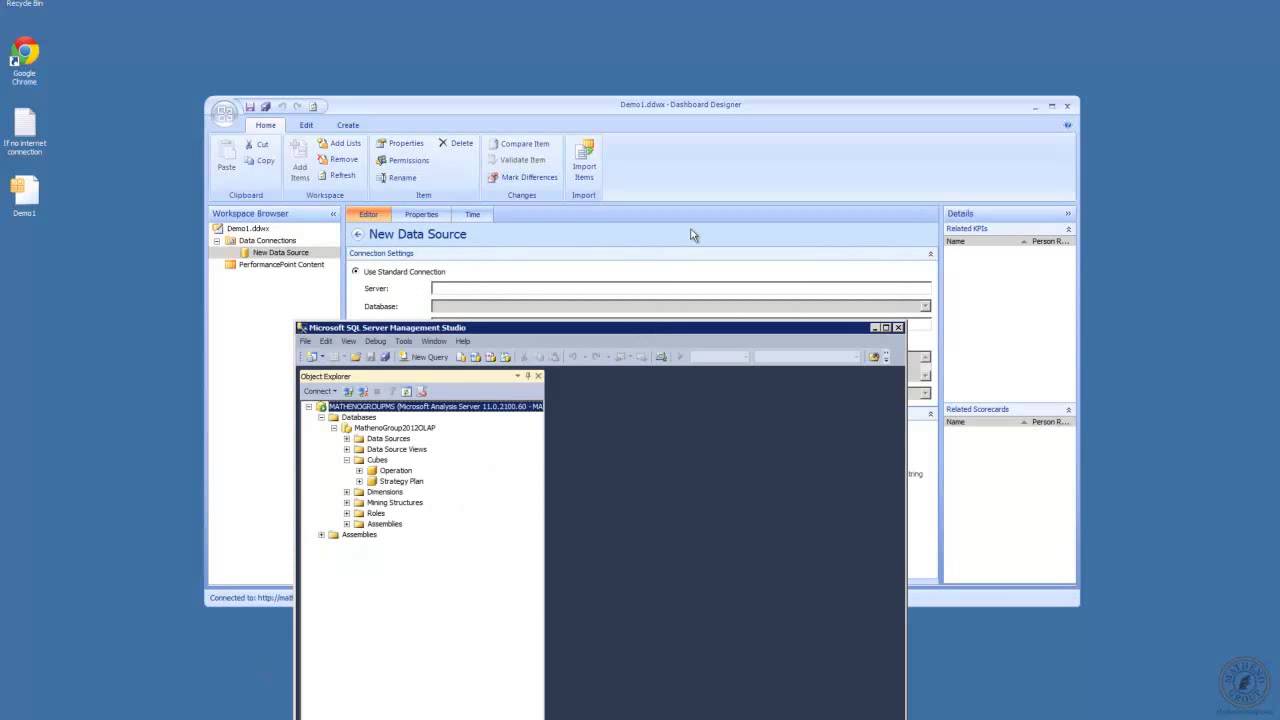The height and width of the screenshot is (720, 1280).
Task: Click New Query in Management Studio toolbar
Action: pyautogui.click(x=424, y=357)
